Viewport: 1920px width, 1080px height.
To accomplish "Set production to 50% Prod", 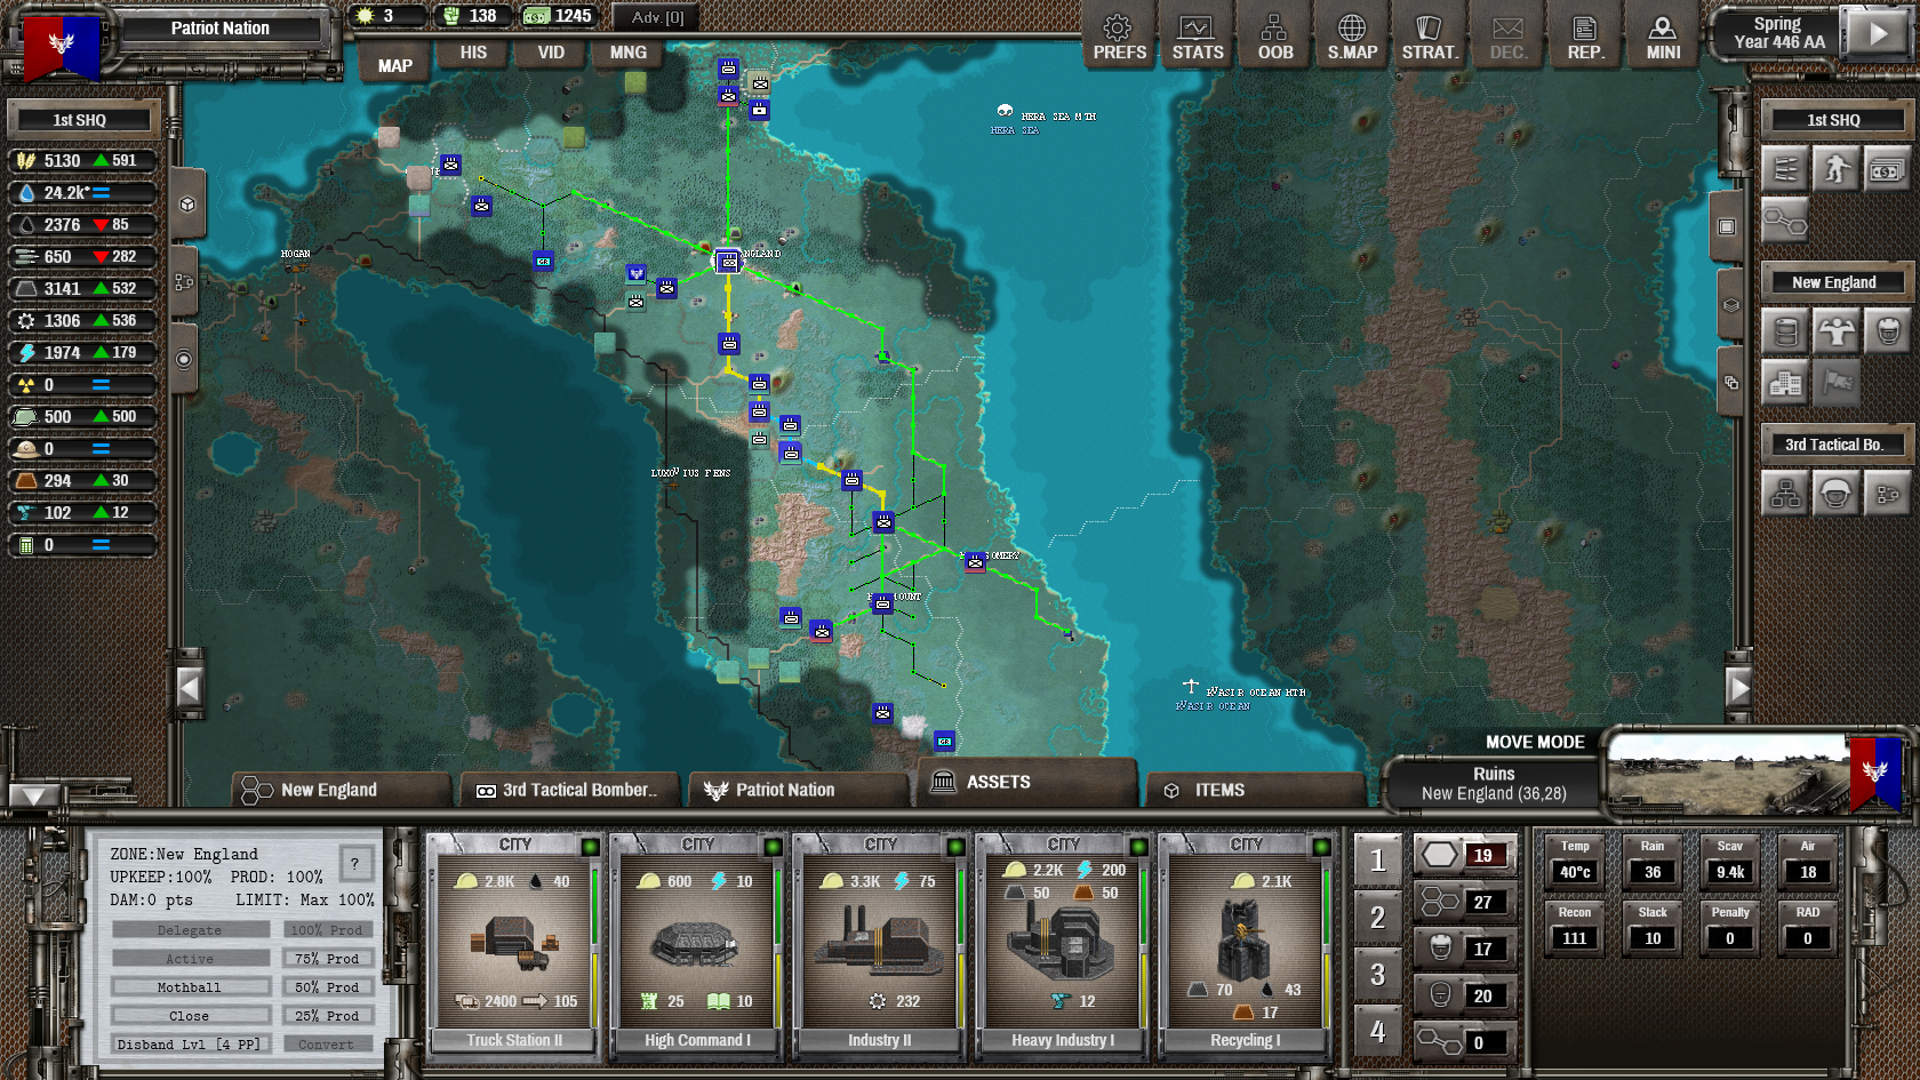I will coord(327,987).
